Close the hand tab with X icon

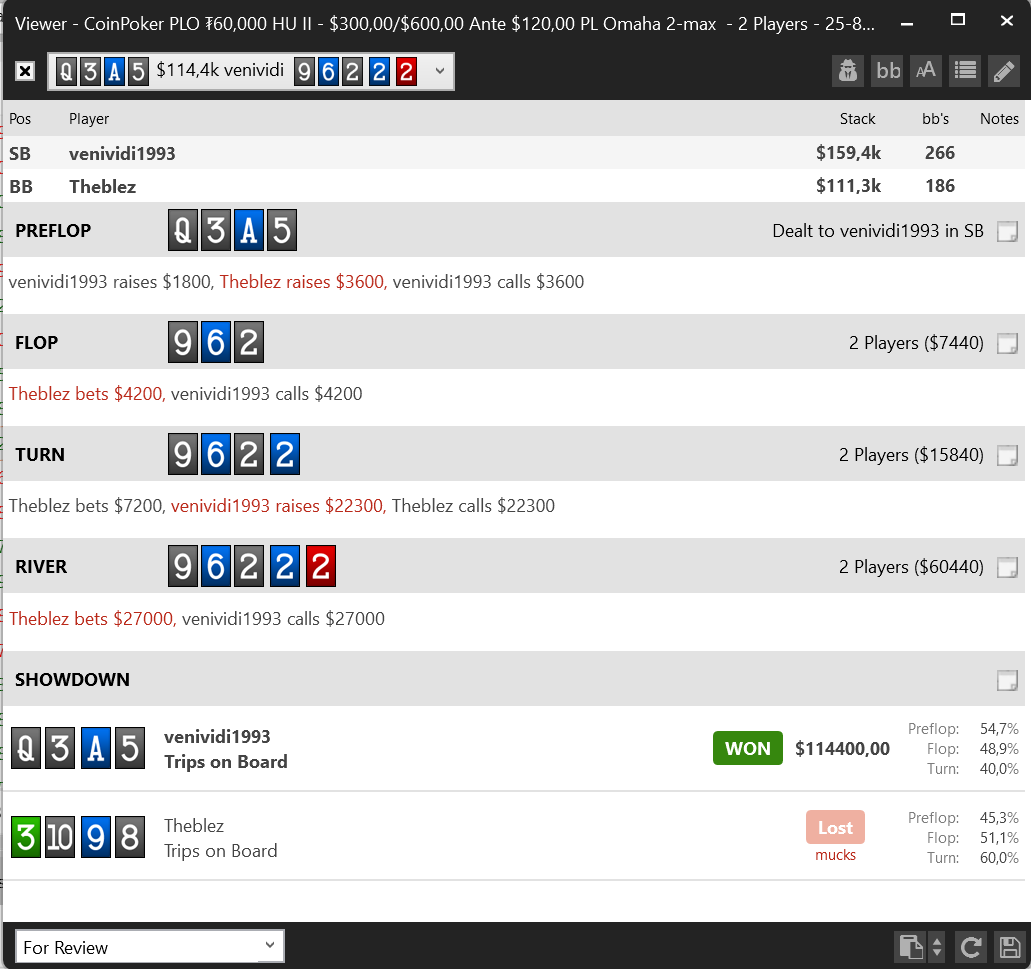(x=25, y=70)
